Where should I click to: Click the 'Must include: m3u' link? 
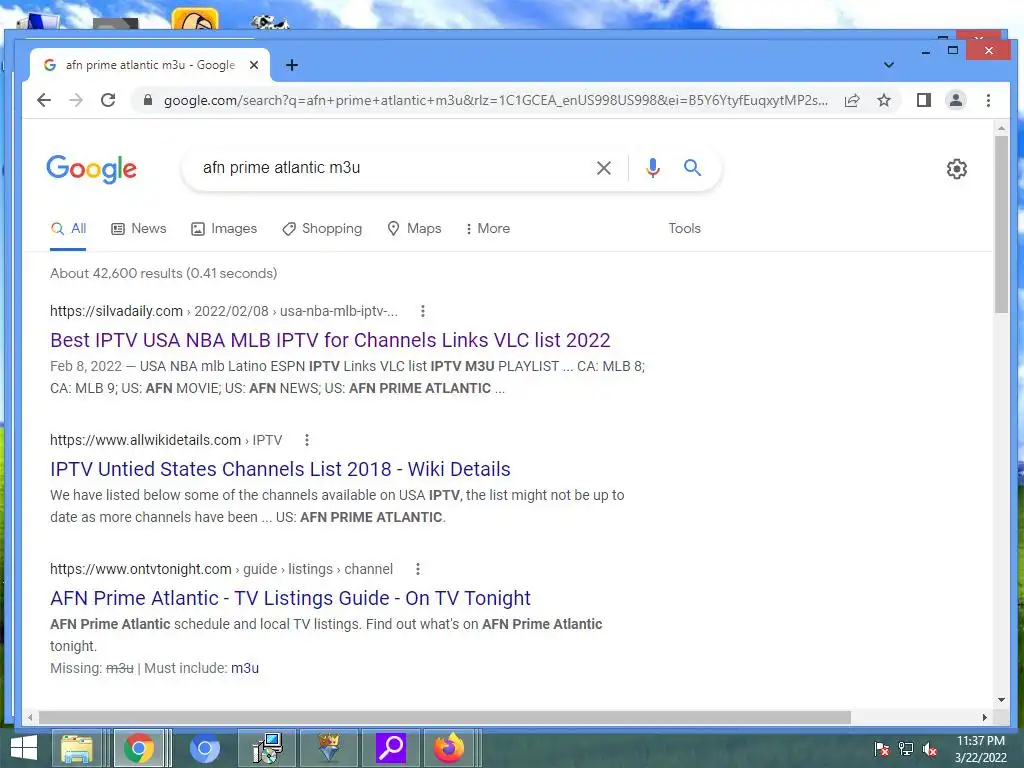(245, 668)
